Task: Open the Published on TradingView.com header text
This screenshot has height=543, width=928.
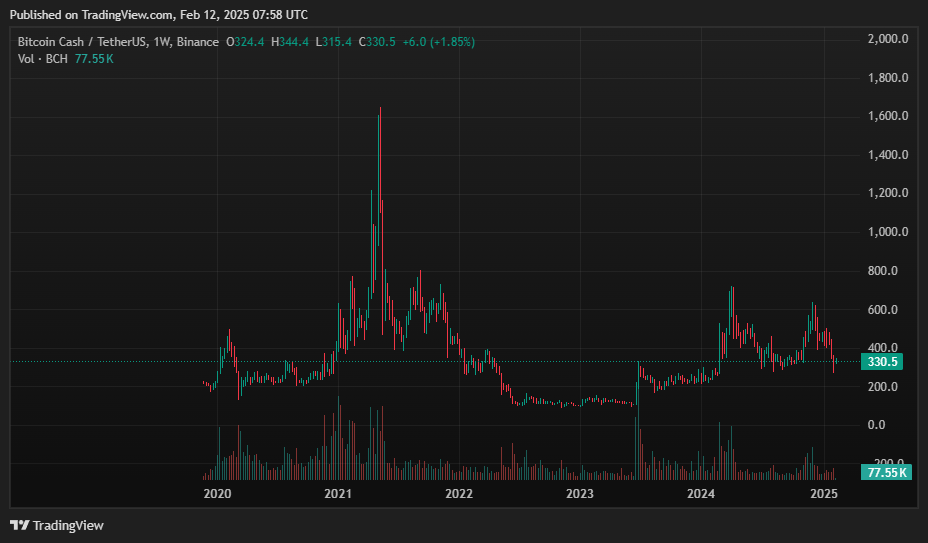Action: tap(159, 15)
